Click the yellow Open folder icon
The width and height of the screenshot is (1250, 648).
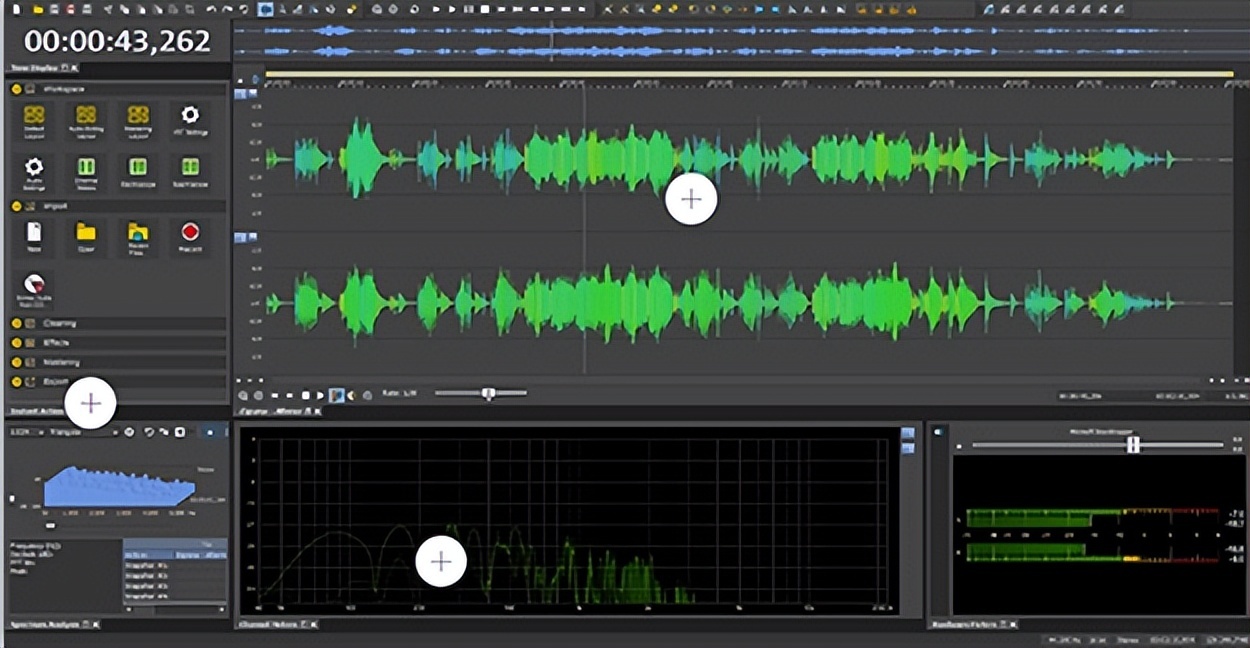pyautogui.click(x=86, y=233)
